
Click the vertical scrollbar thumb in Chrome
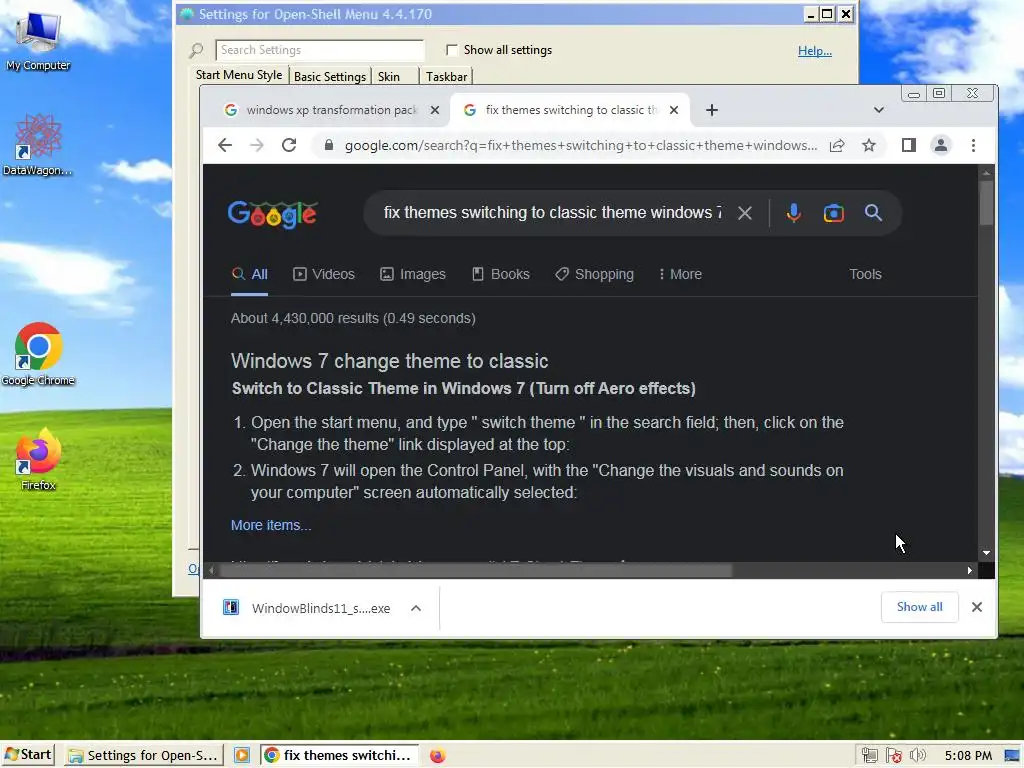986,202
